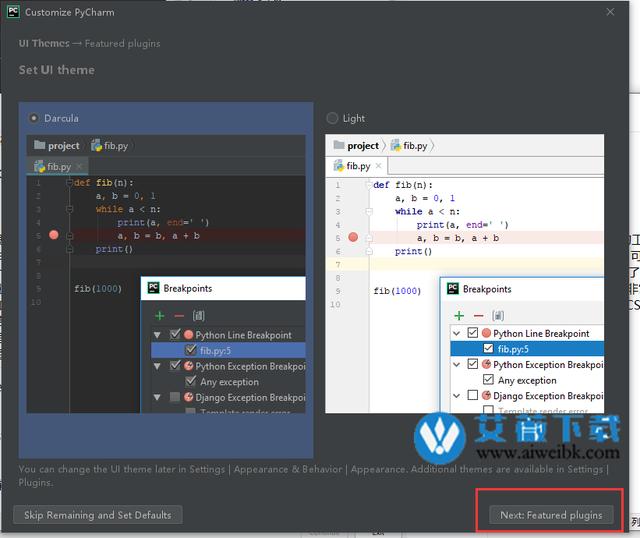
Task: Collapse Django Exception Breakpoint in Darcula preview
Action: (157, 397)
